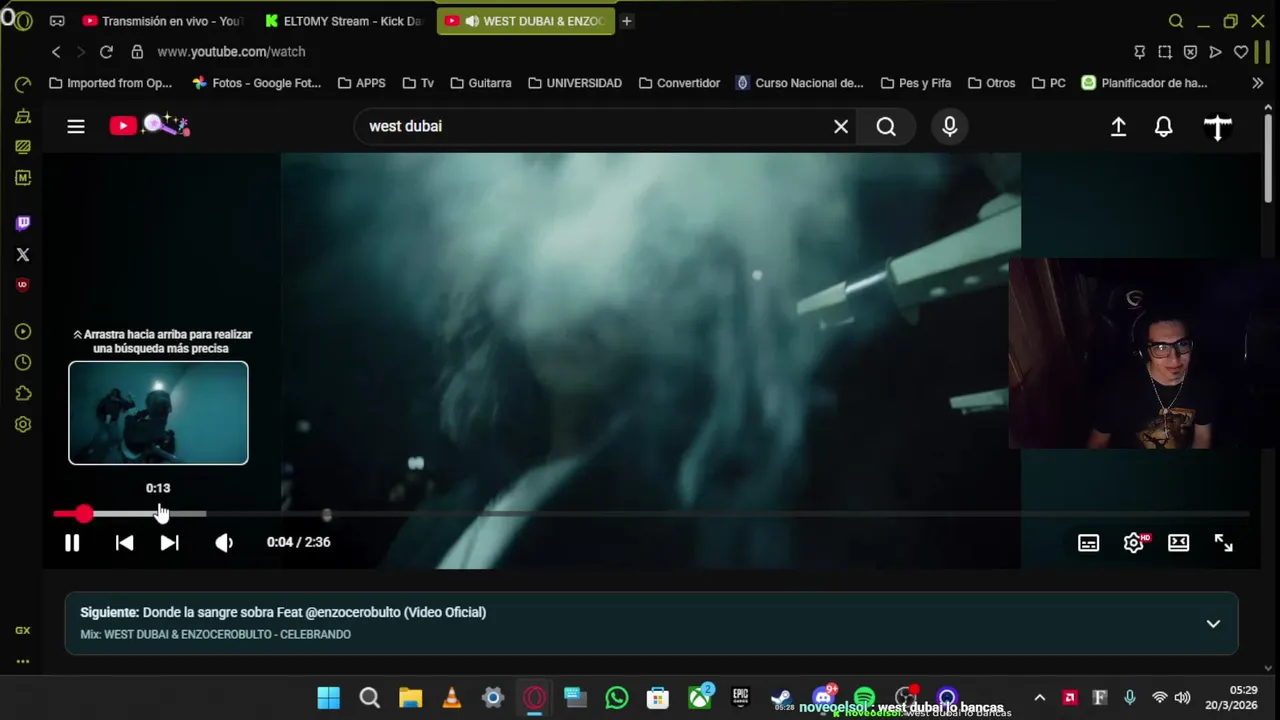
Task: Open sidebar three-dots more options
Action: [x=23, y=661]
